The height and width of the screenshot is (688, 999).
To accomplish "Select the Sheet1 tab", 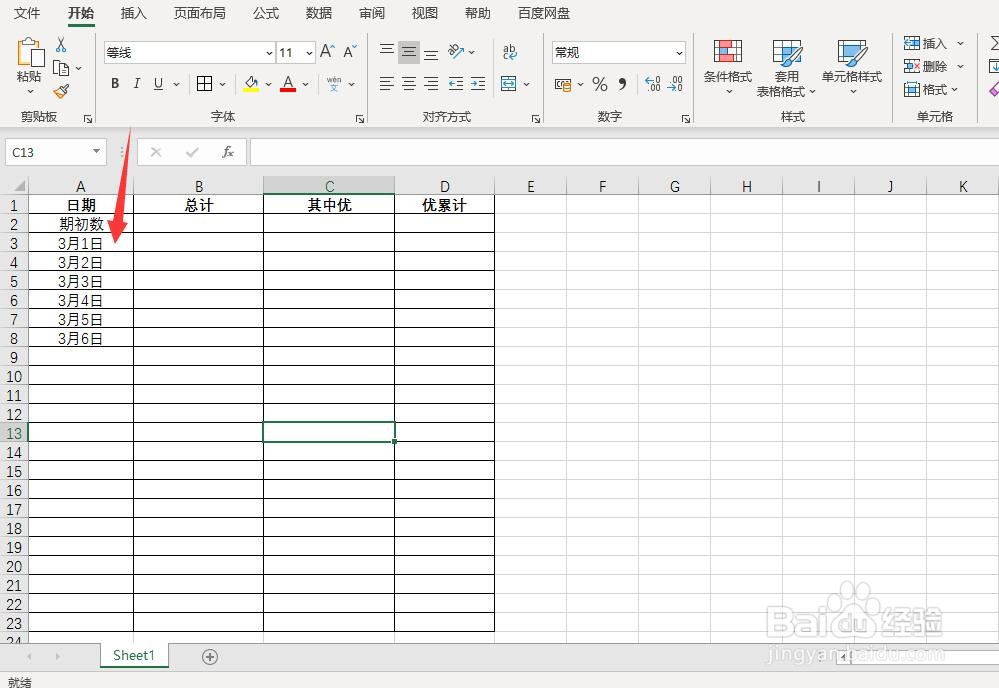I will pyautogui.click(x=134, y=656).
